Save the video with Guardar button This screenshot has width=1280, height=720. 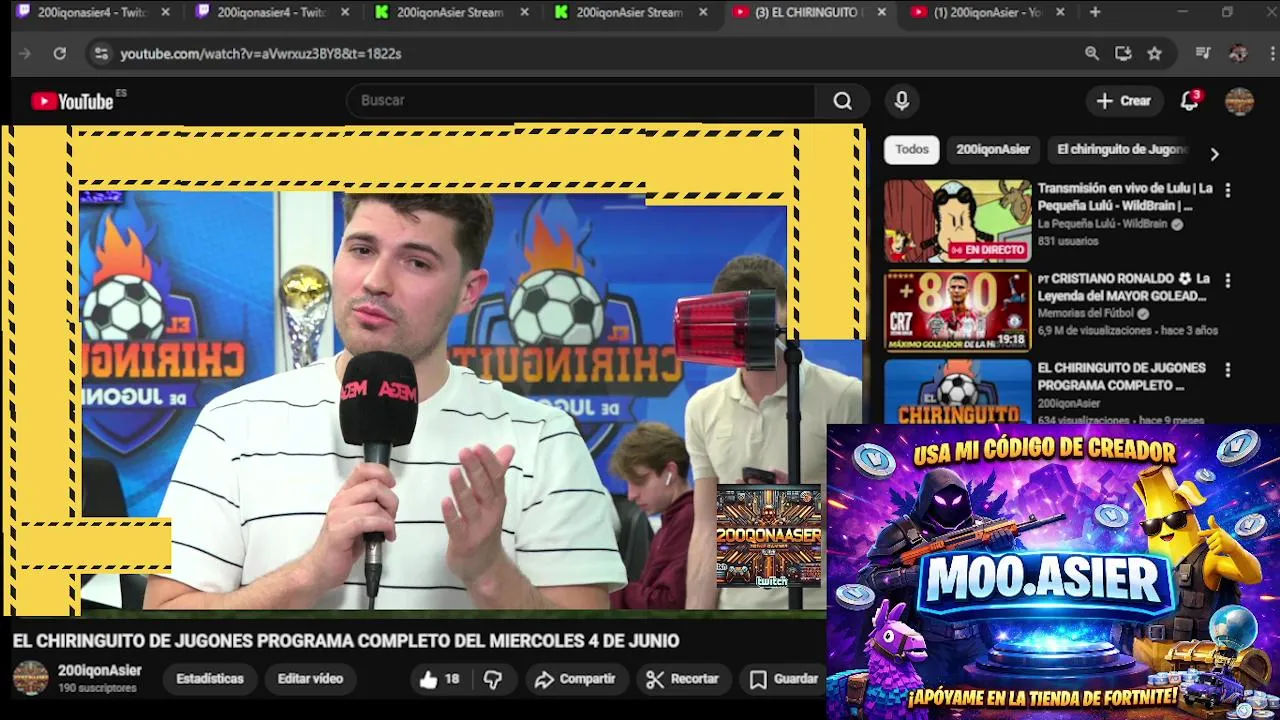785,679
